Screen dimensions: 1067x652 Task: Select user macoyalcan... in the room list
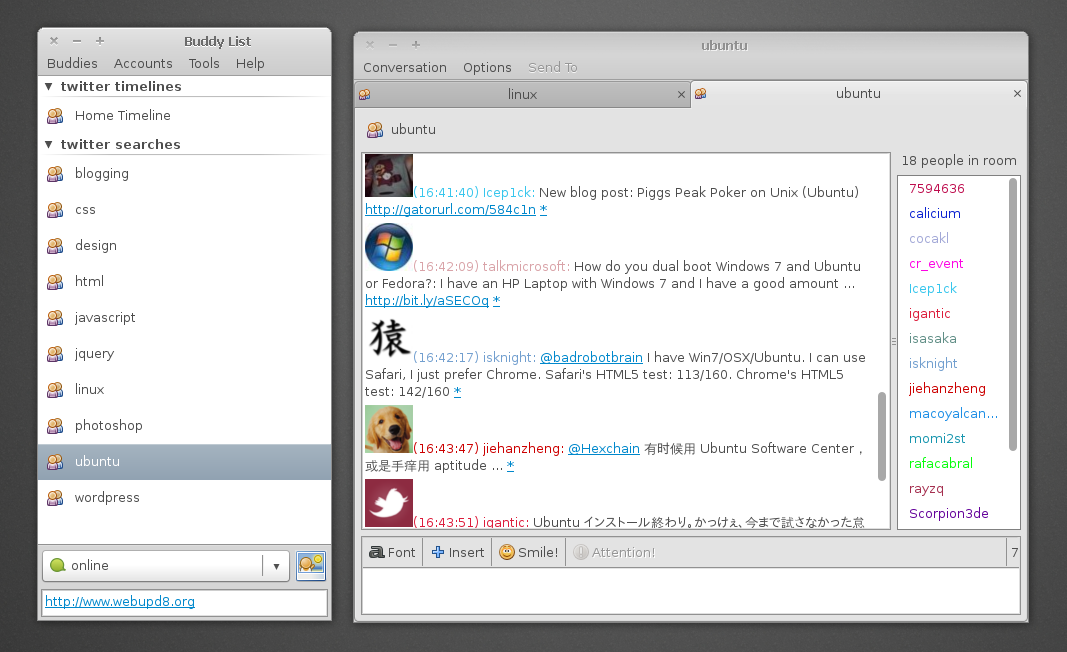click(x=953, y=414)
